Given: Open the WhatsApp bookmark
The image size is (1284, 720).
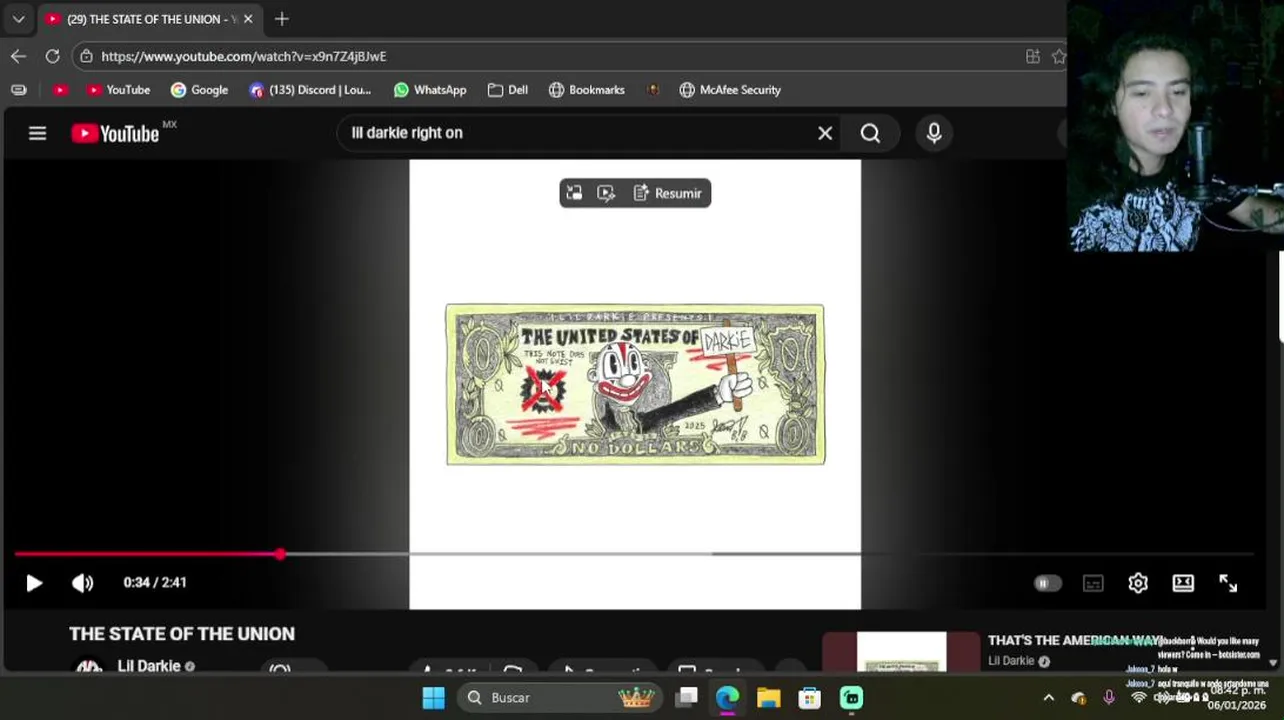Looking at the screenshot, I should click(x=430, y=90).
